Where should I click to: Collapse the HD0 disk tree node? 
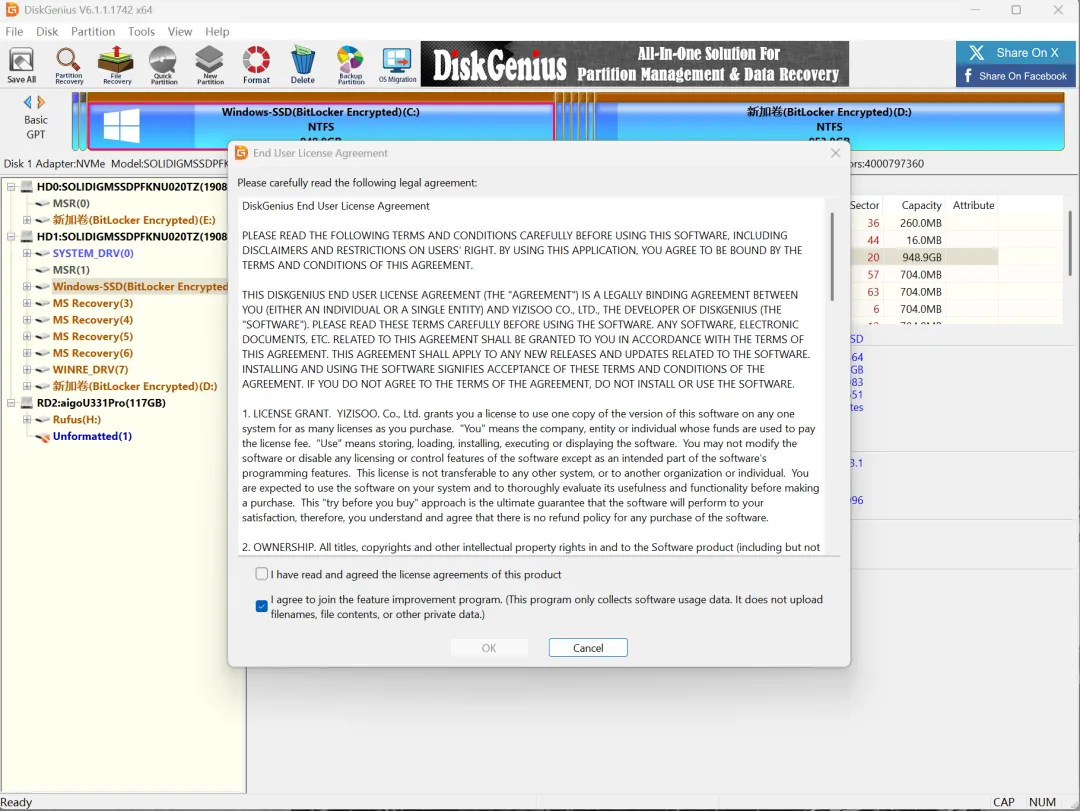point(11,187)
